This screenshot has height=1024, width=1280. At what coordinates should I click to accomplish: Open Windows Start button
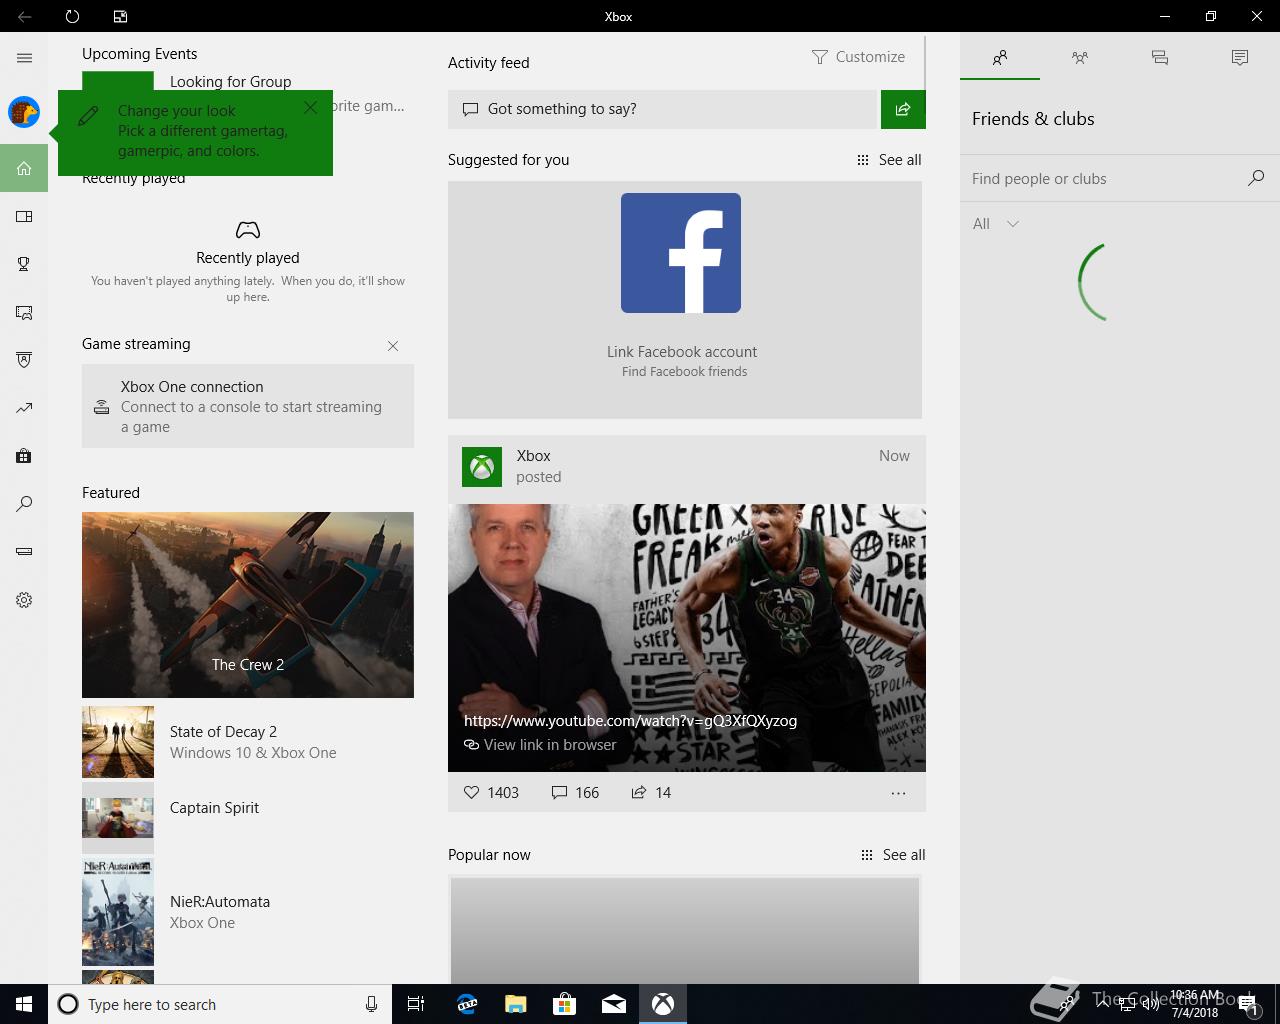coord(24,1004)
